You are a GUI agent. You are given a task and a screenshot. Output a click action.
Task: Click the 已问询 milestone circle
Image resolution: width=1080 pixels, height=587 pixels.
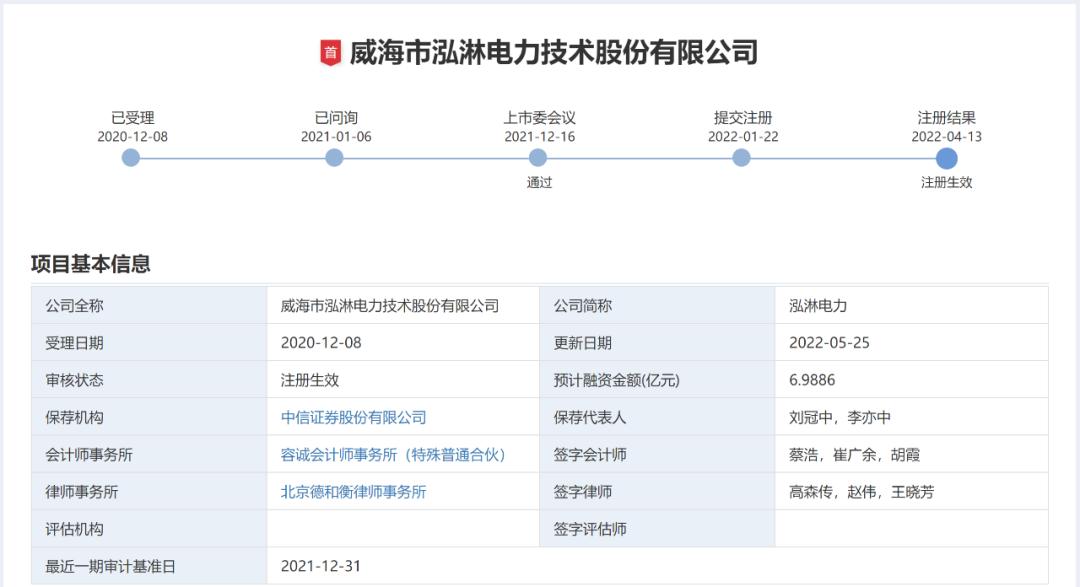coord(334,156)
